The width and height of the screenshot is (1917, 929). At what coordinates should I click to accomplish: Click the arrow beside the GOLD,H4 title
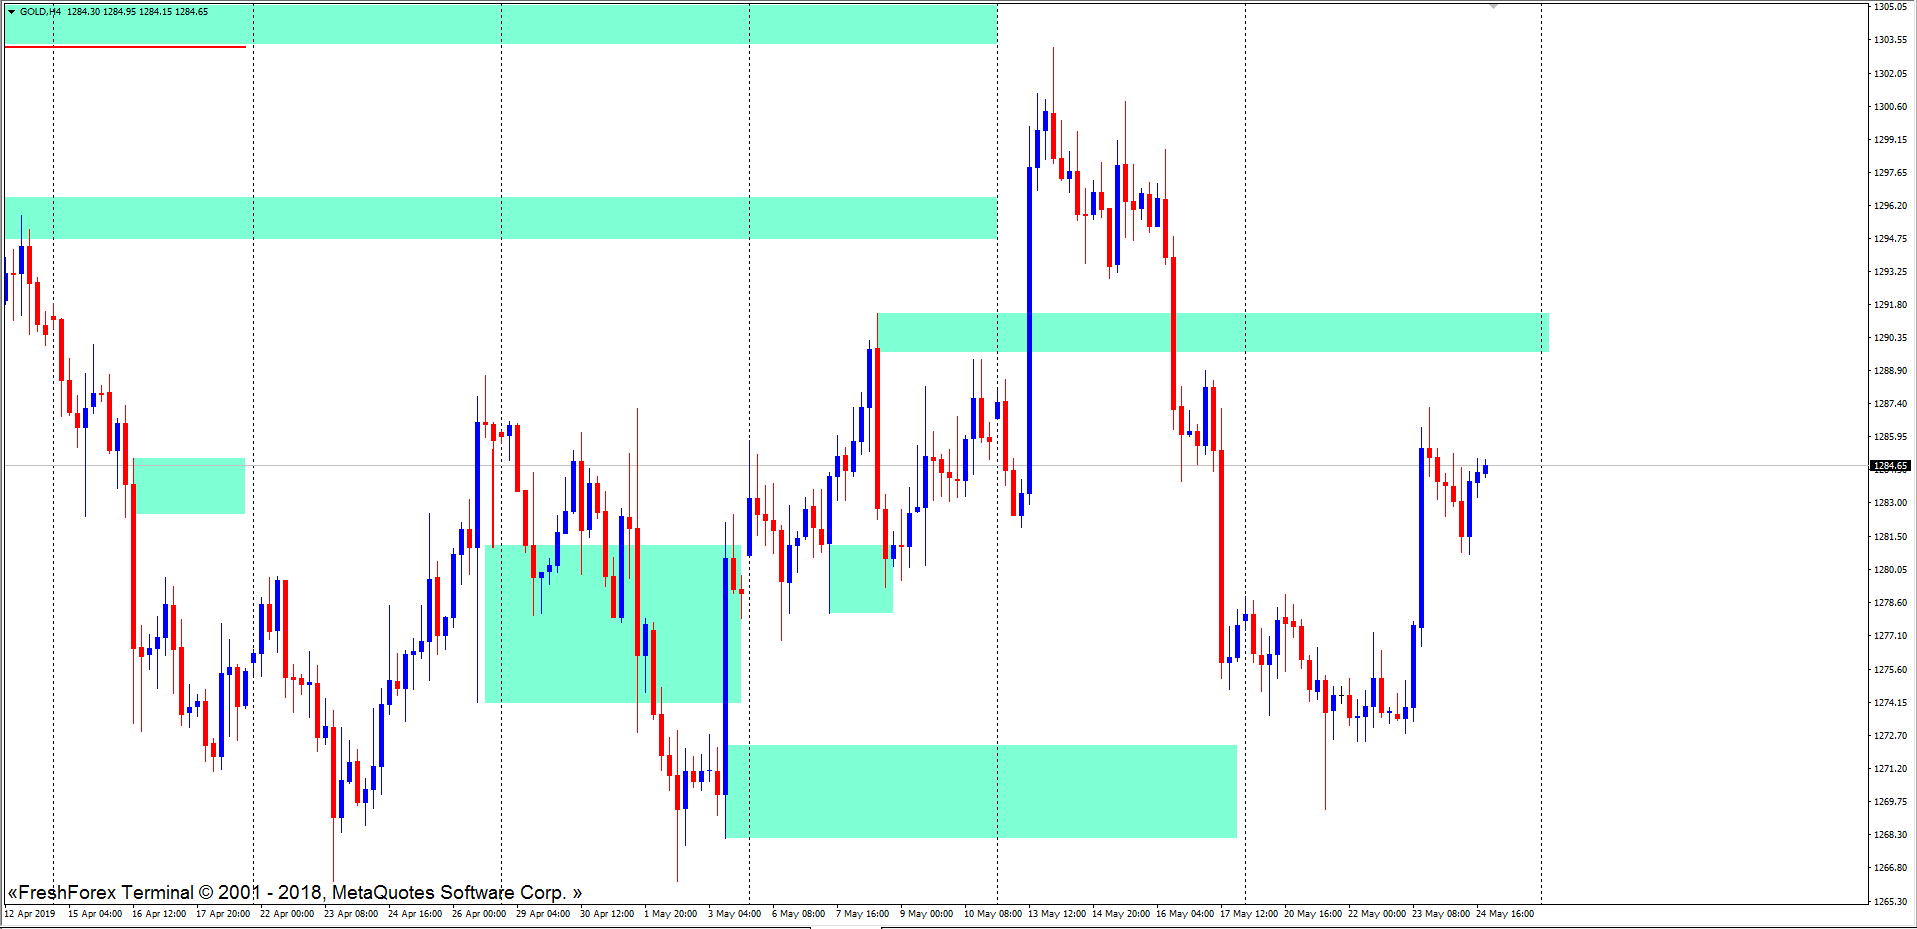[x=12, y=12]
